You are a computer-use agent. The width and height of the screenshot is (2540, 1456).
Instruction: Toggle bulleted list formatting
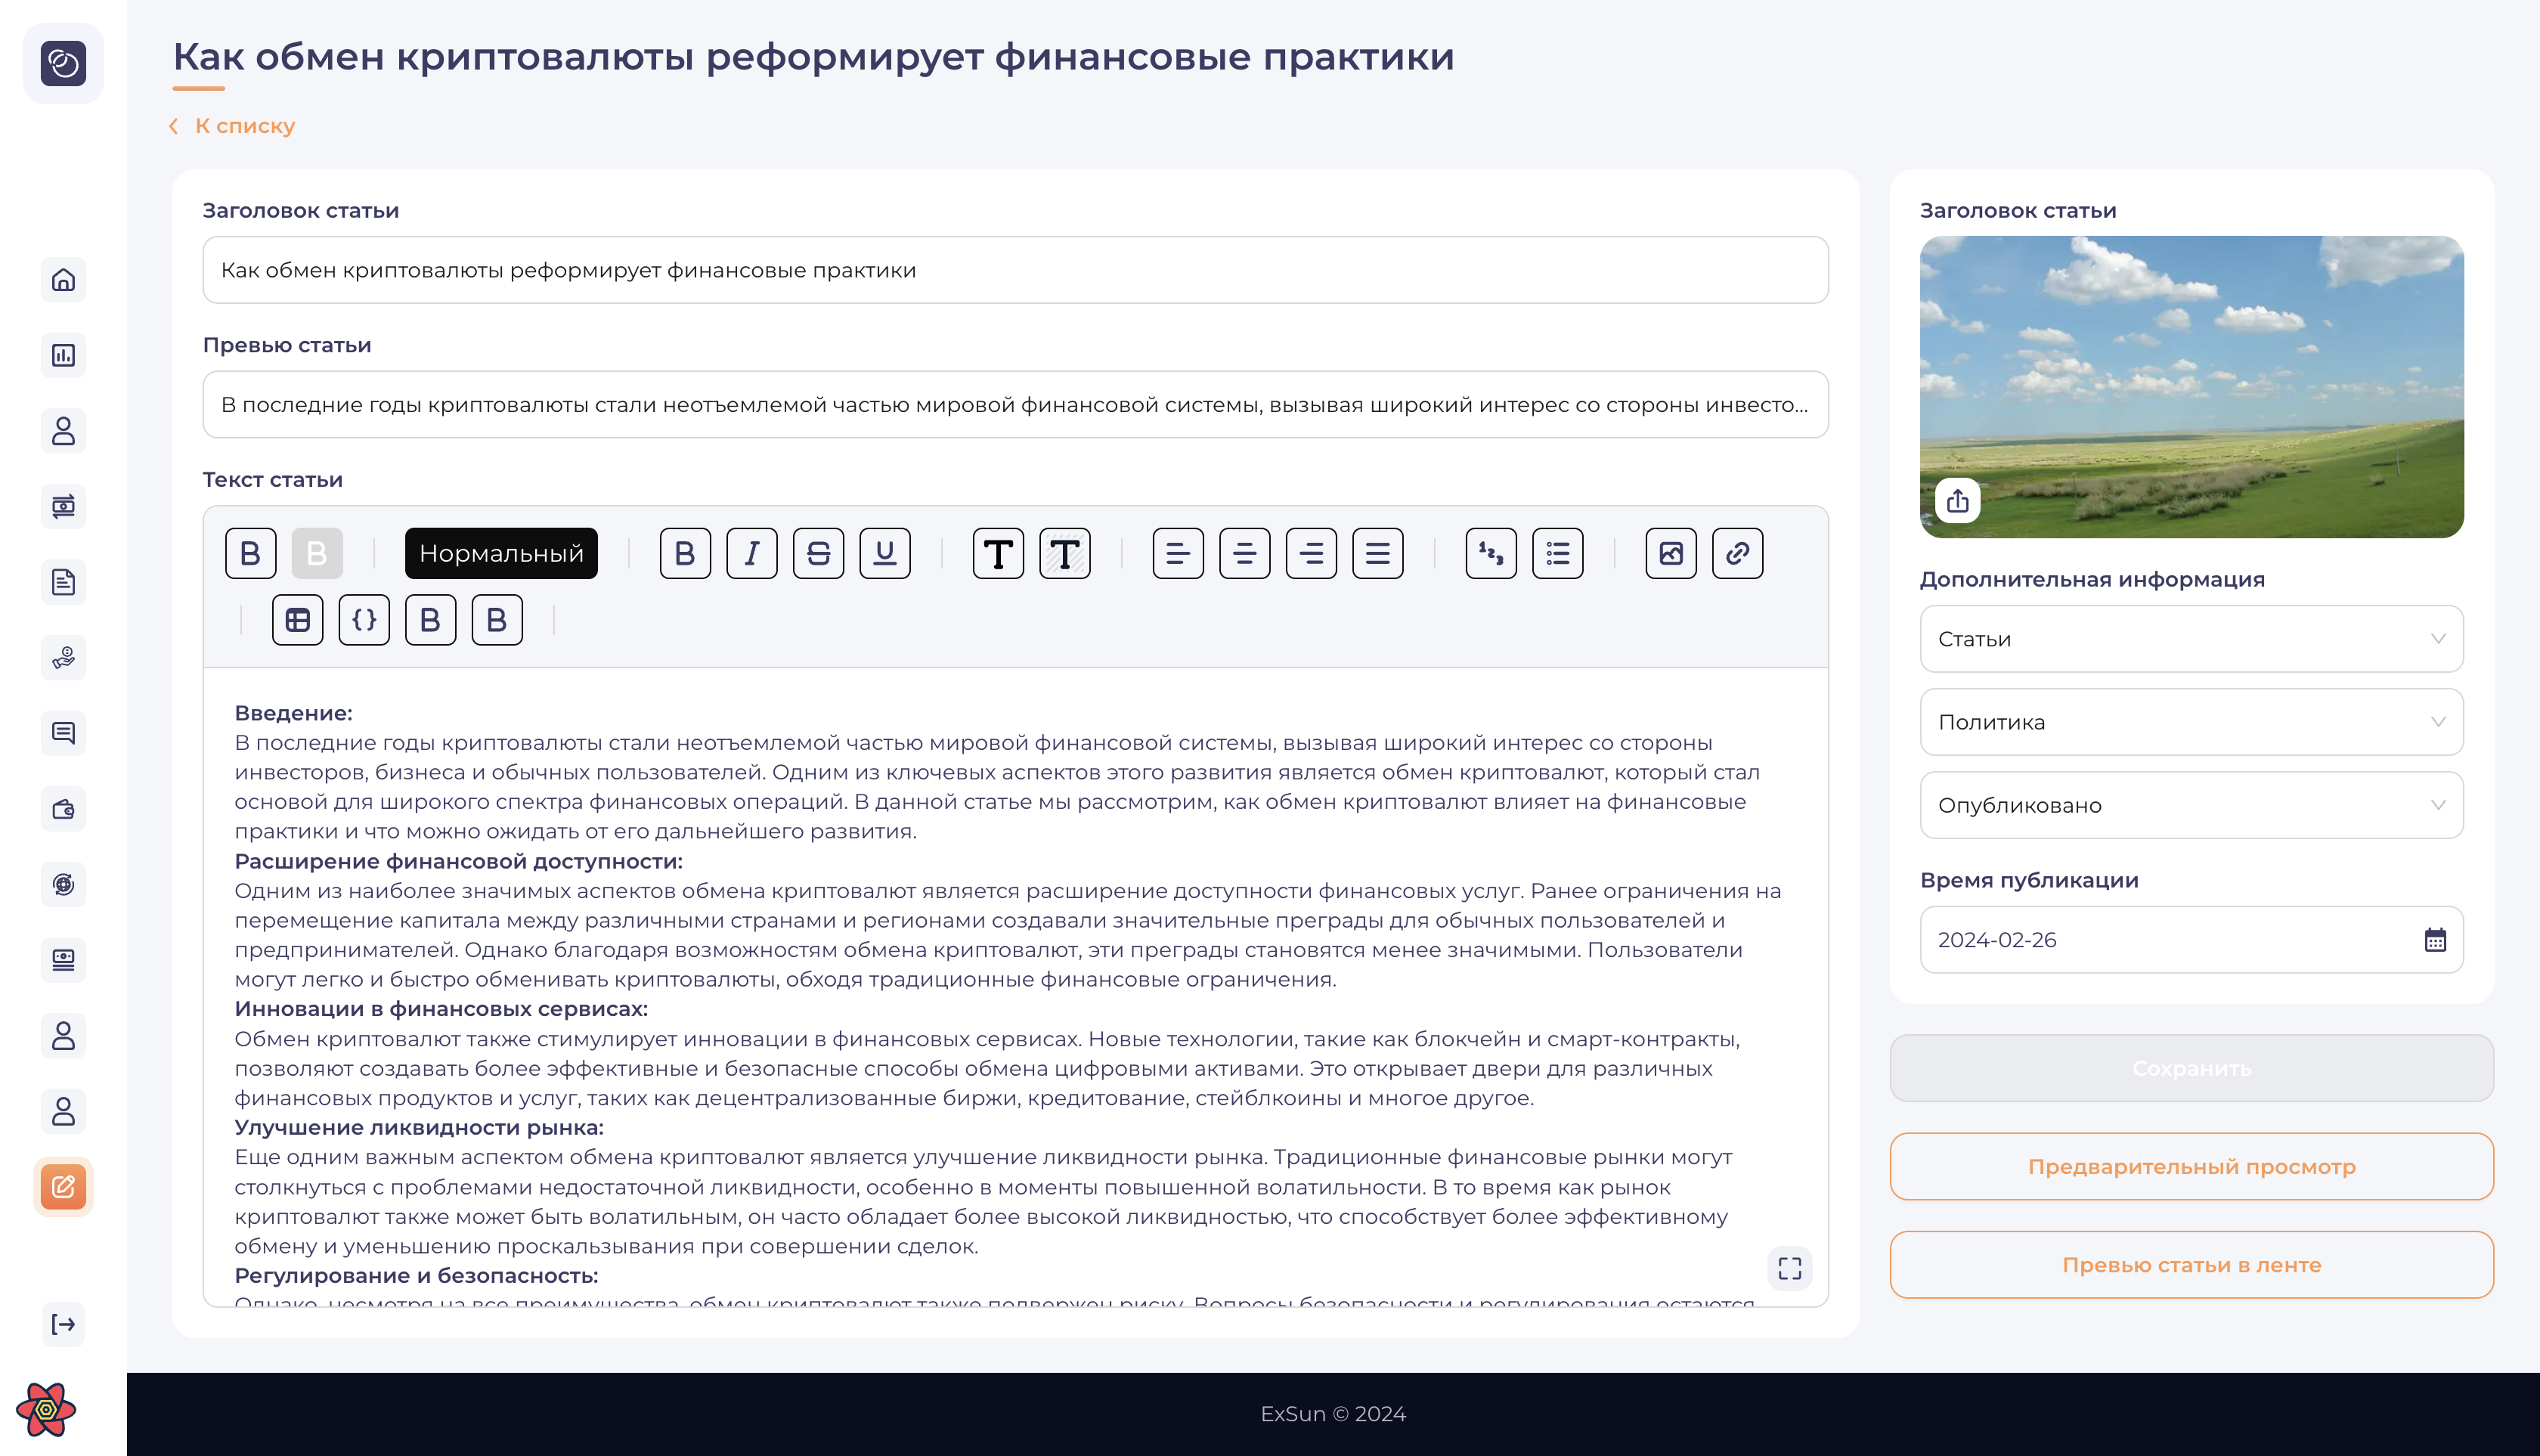1557,553
